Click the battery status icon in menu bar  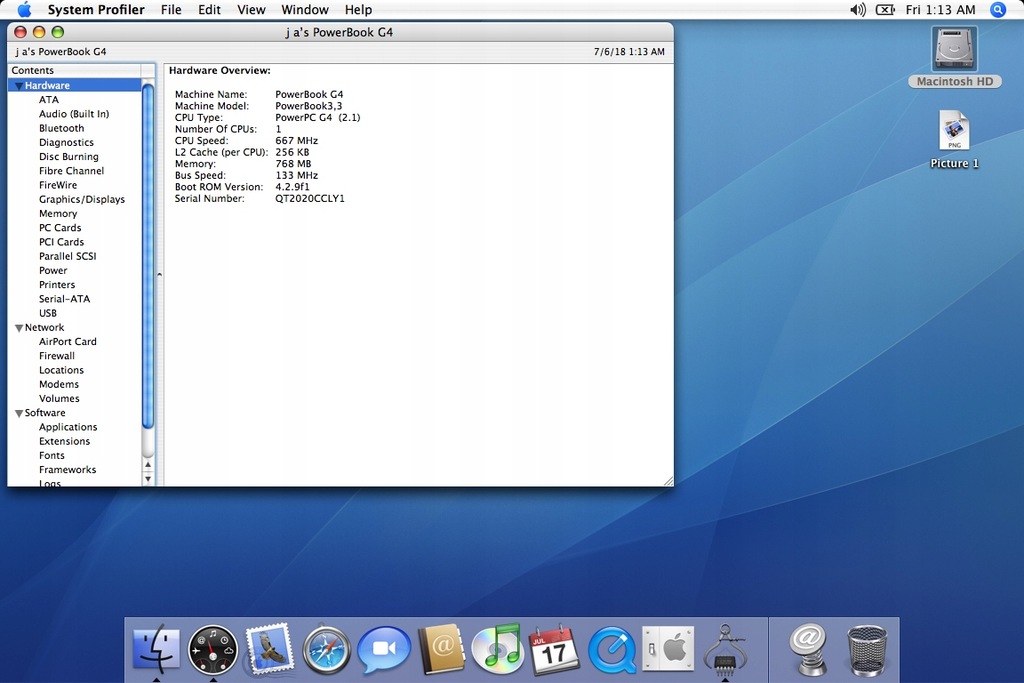pyautogui.click(x=885, y=10)
